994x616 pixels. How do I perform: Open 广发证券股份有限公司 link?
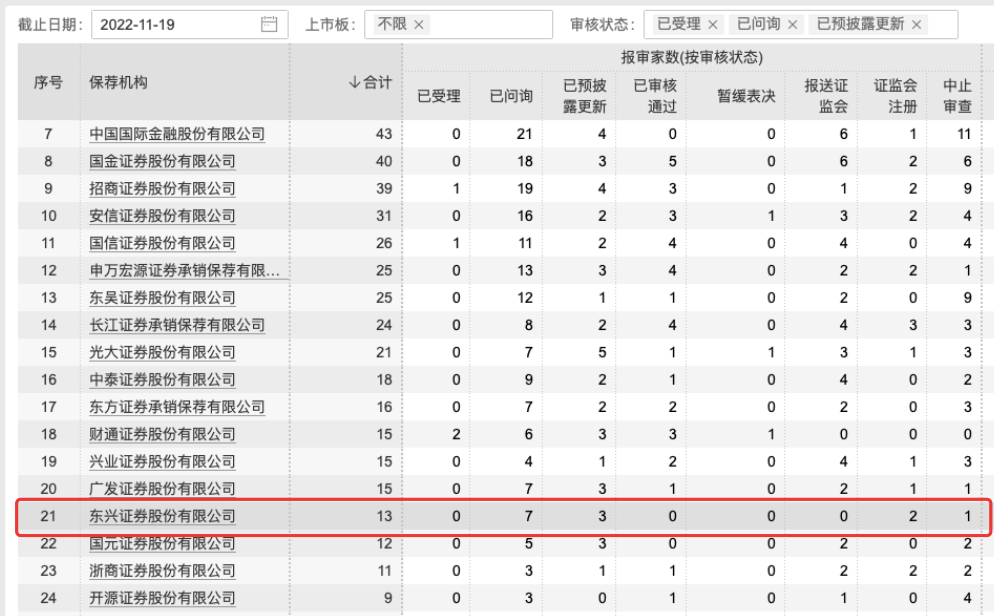pos(162,488)
